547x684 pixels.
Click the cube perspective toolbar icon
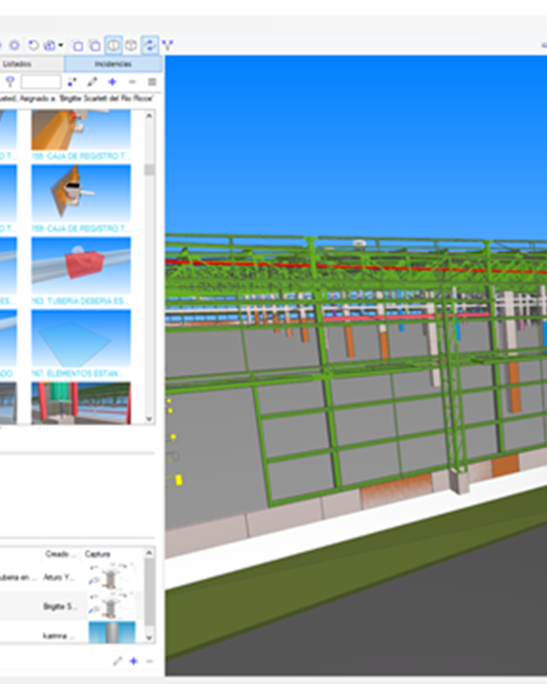coord(131,45)
